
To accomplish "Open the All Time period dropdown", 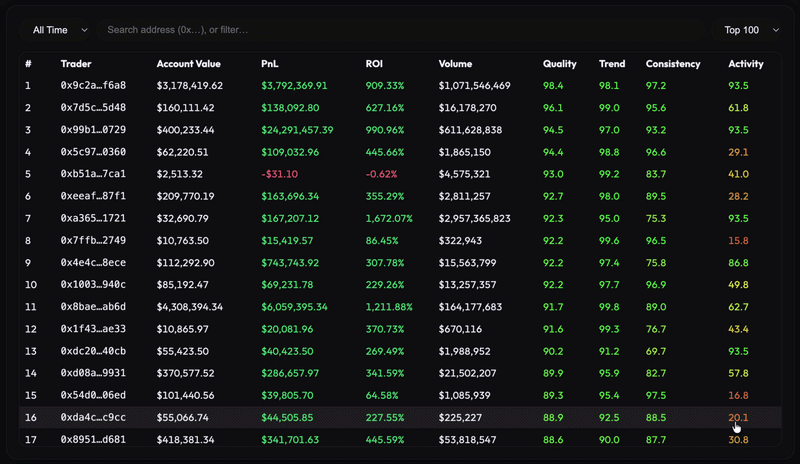I will tap(59, 30).
